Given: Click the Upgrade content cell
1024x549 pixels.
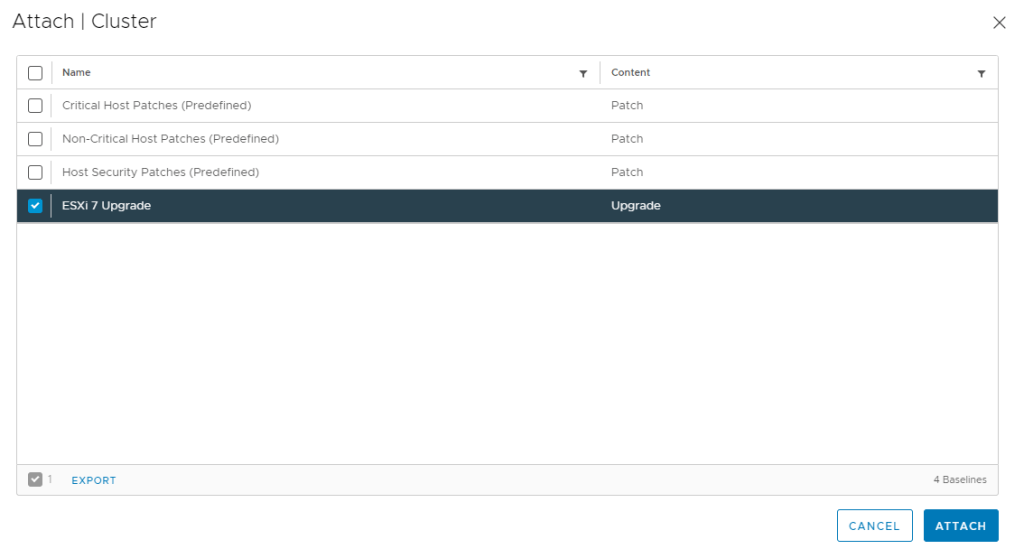Looking at the screenshot, I should pyautogui.click(x=635, y=206).
